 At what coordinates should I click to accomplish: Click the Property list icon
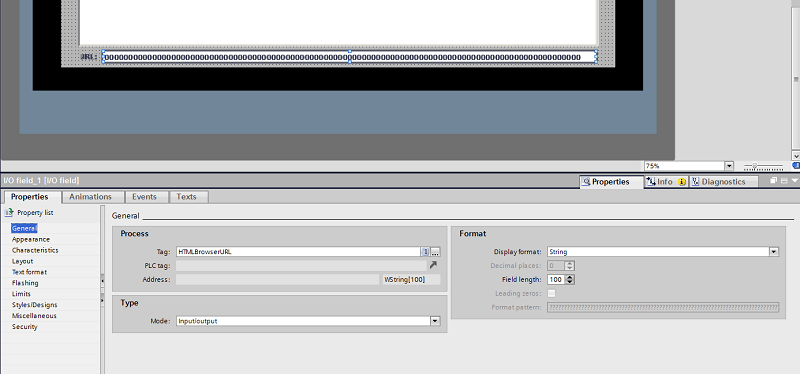pos(9,212)
